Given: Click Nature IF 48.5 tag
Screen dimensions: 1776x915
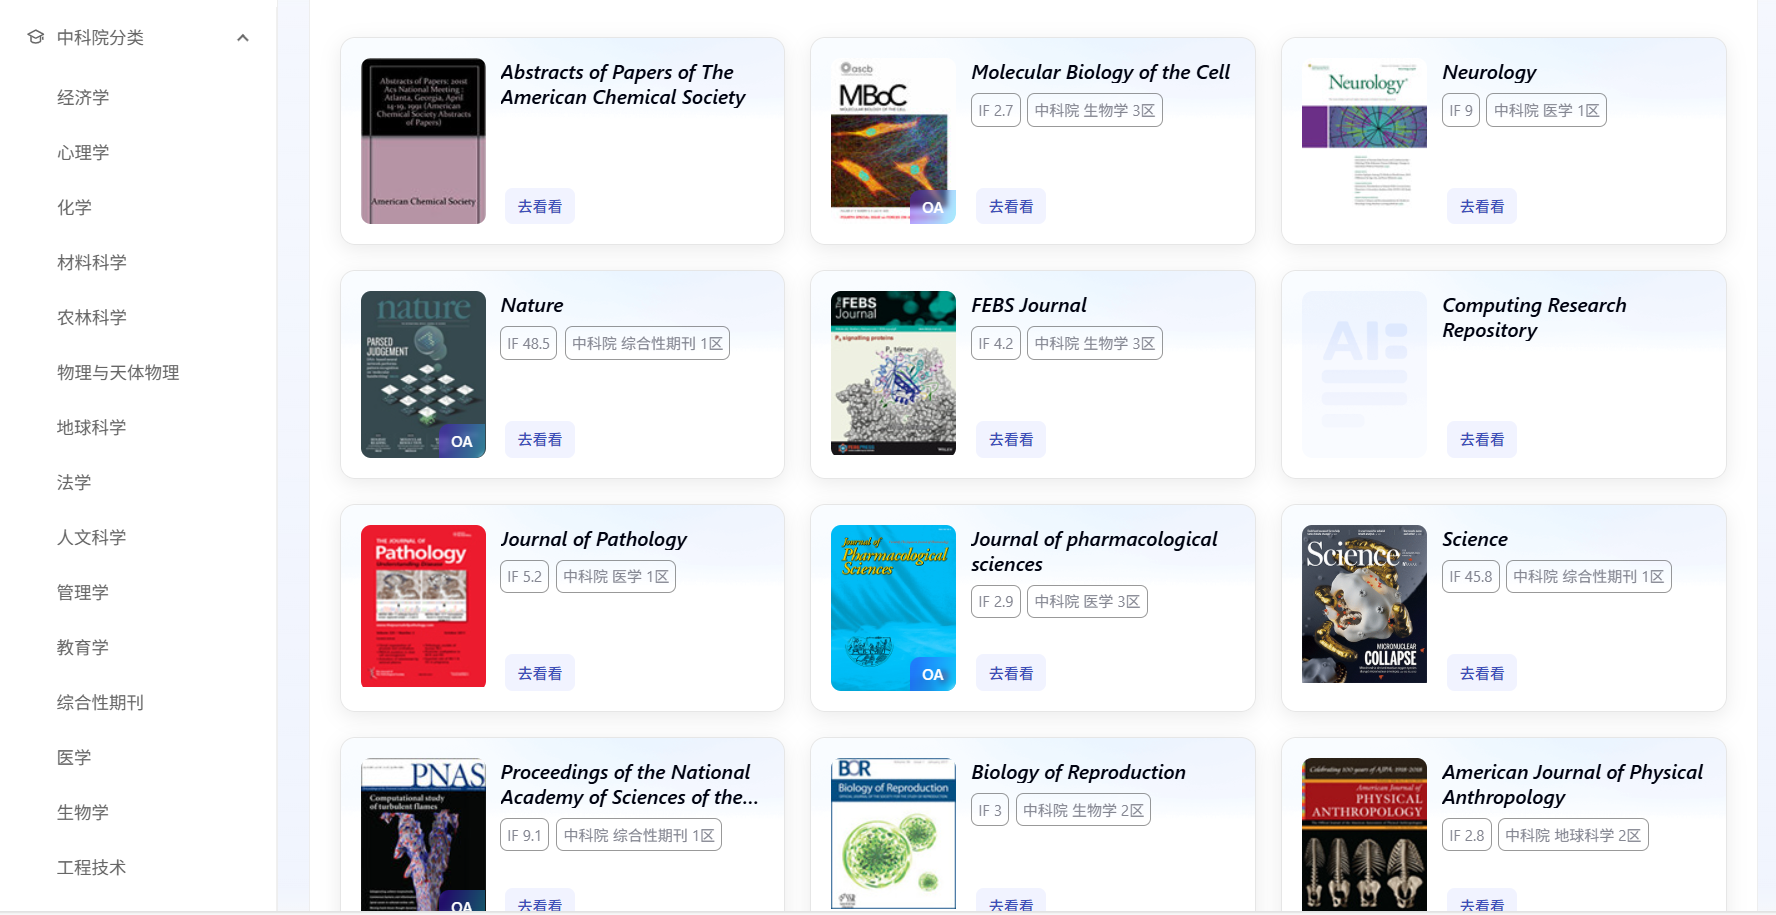Looking at the screenshot, I should (528, 343).
